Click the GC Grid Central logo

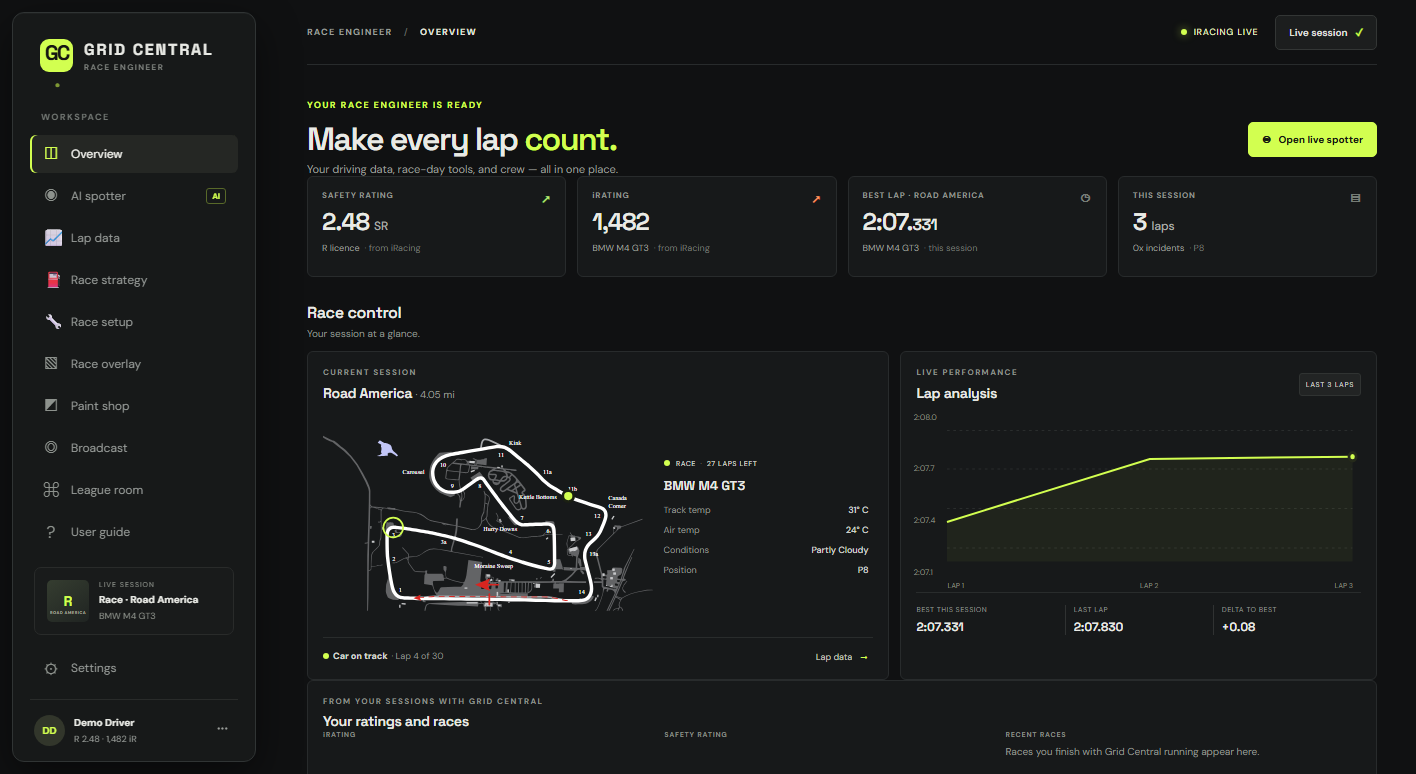(x=57, y=55)
